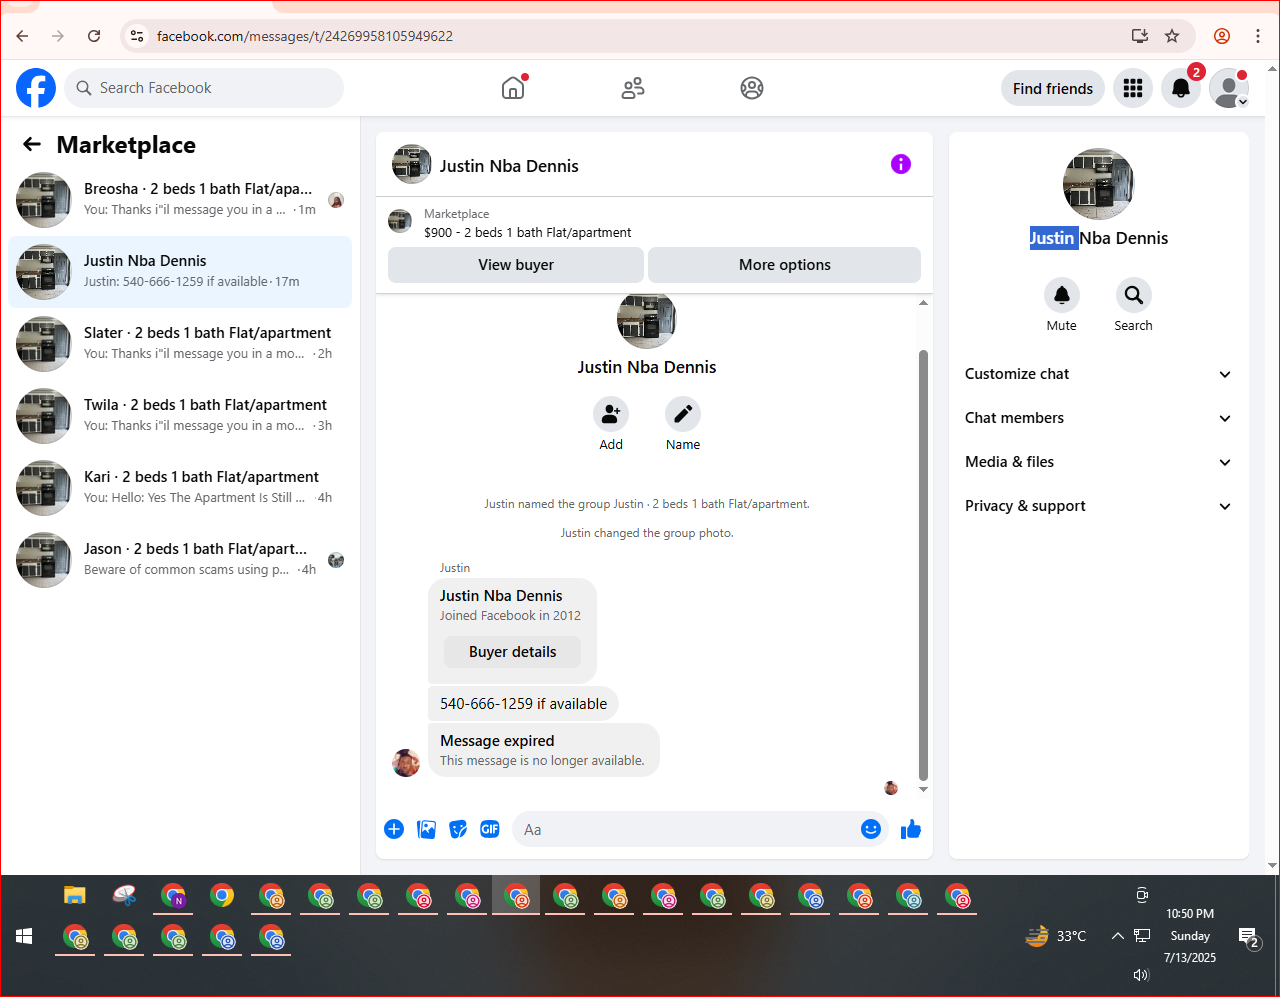Open the 33°C weather widget
Viewport: 1280px width, 997px height.
(x=1056, y=936)
